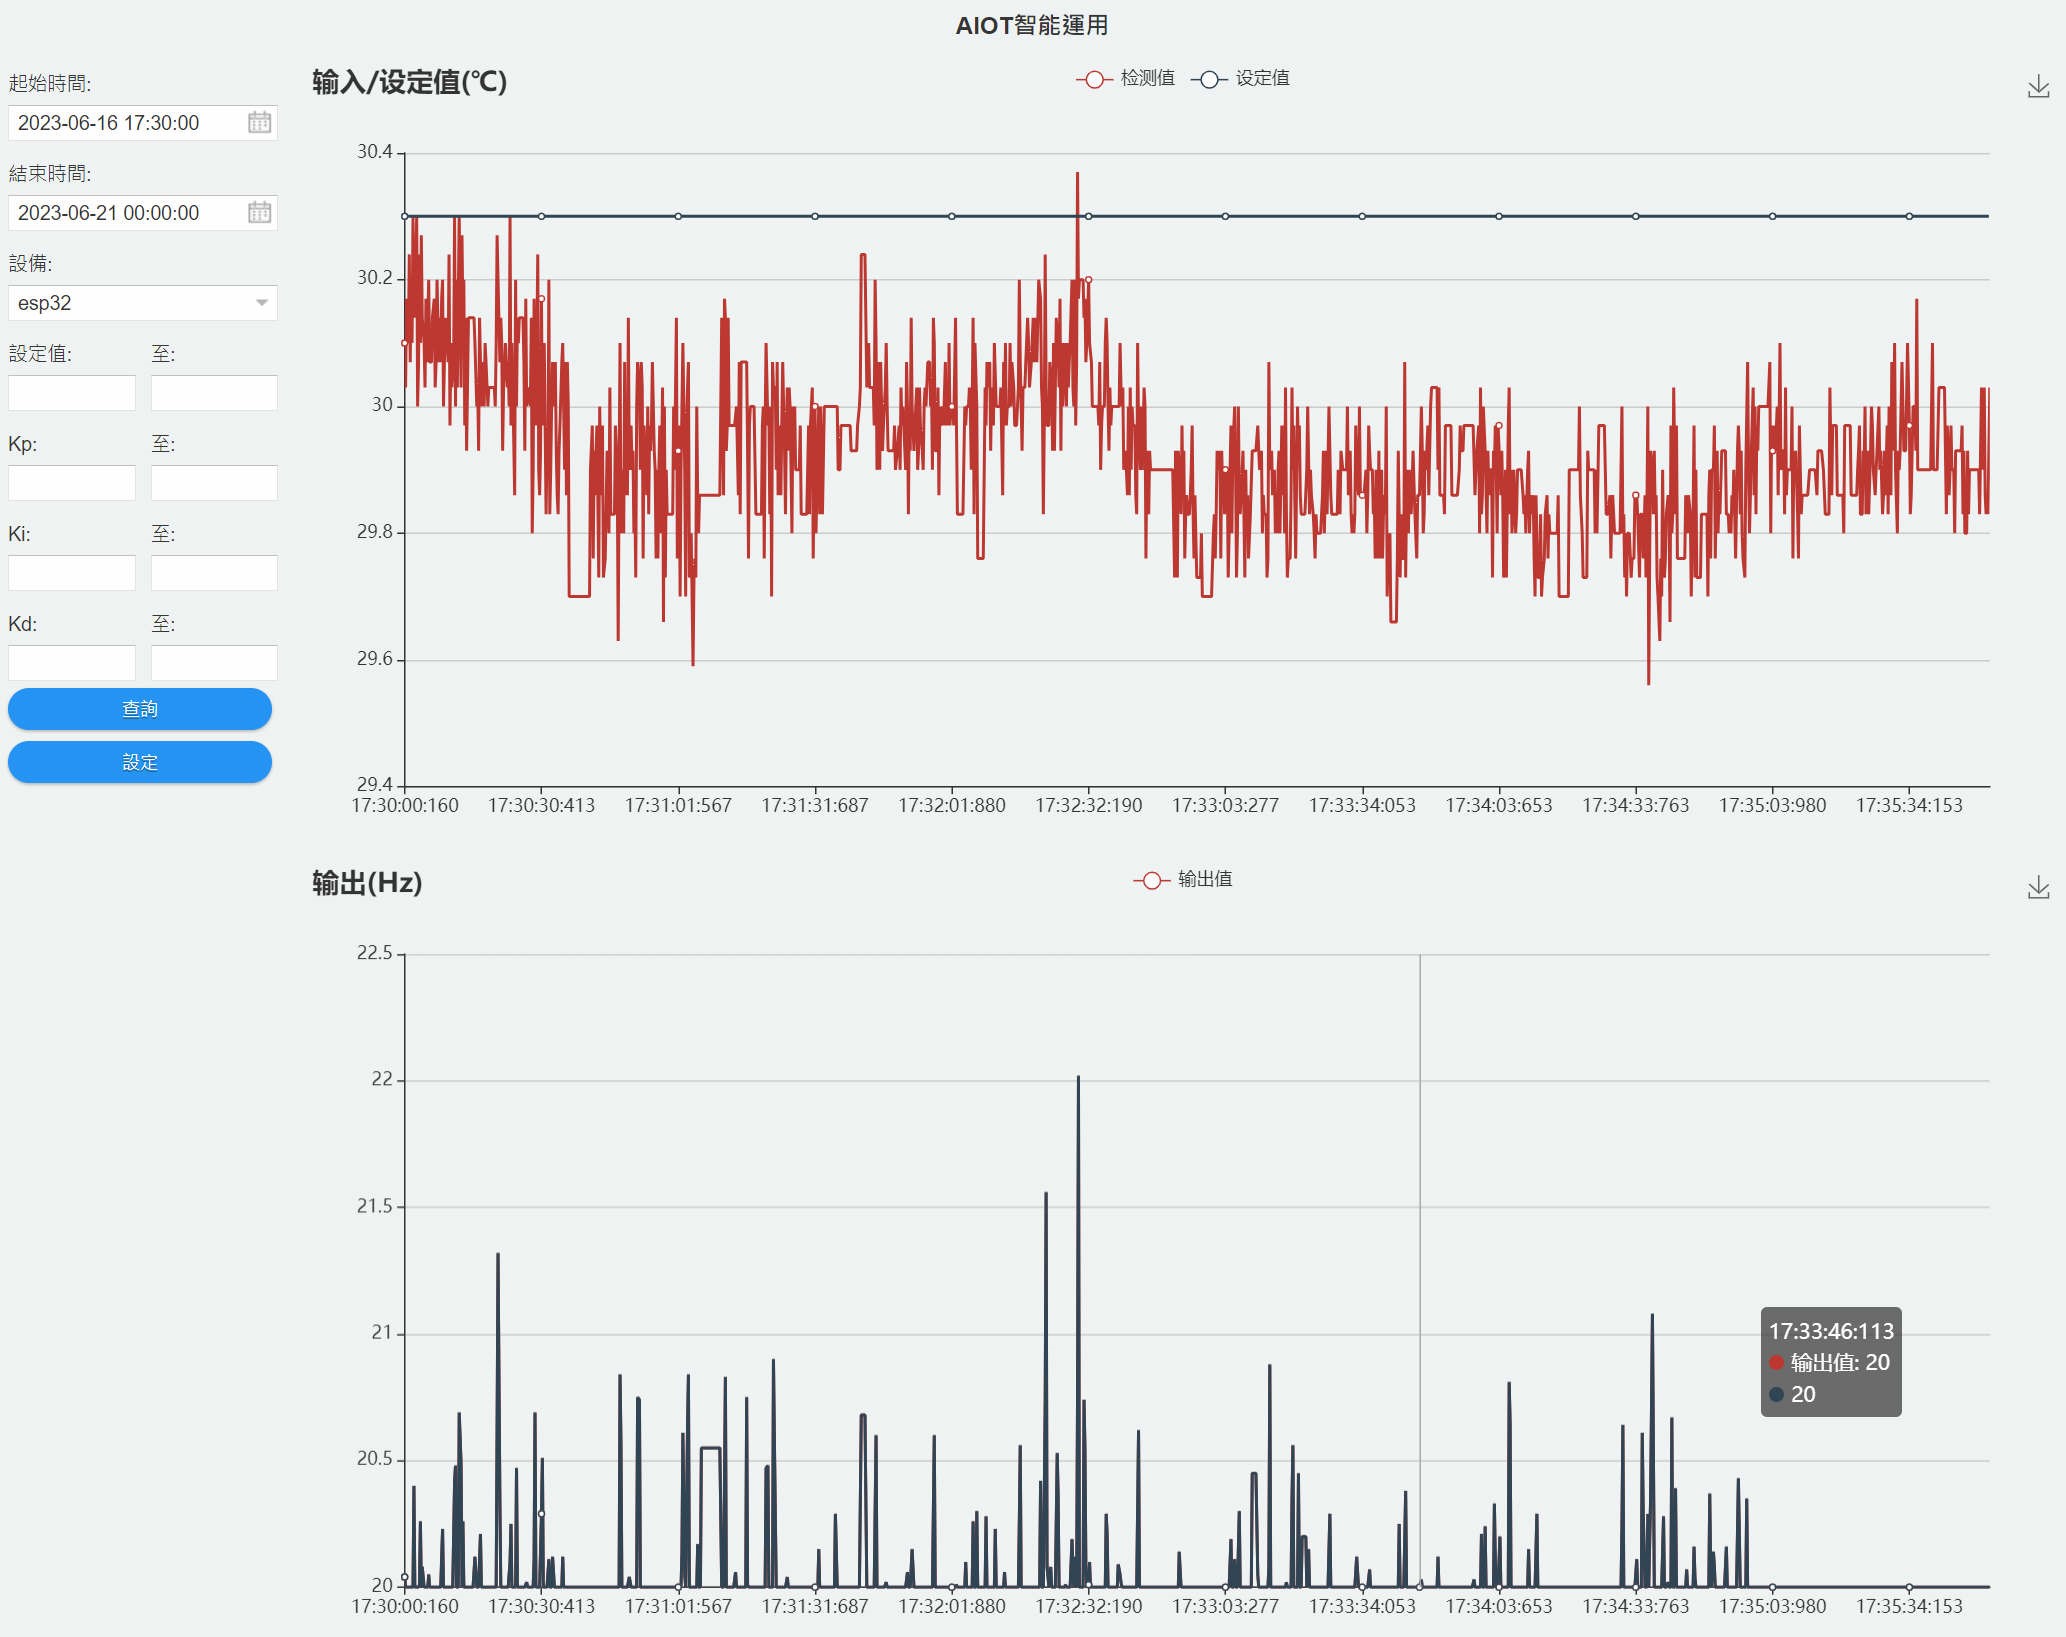Open start time calendar picker icon
The width and height of the screenshot is (2066, 1637).
[259, 123]
